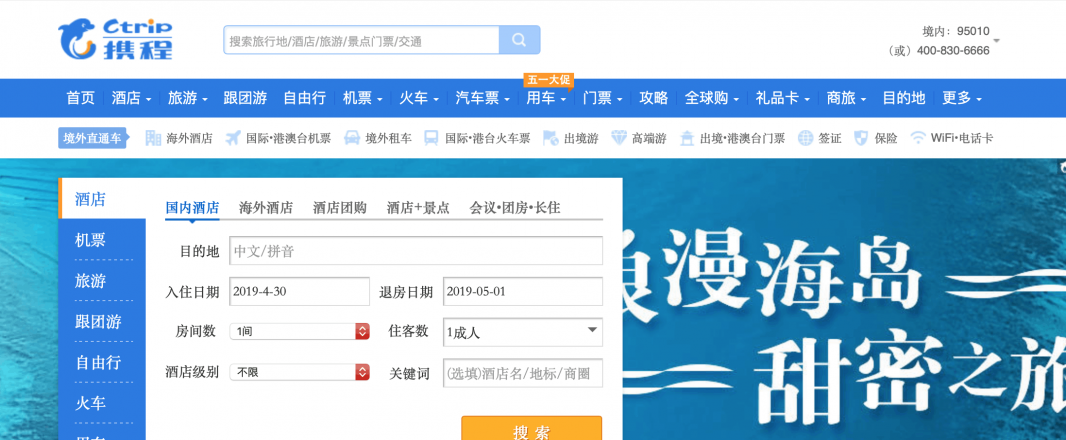Switch to the 海外酒店 tab
The height and width of the screenshot is (440, 1066).
pyautogui.click(x=266, y=208)
